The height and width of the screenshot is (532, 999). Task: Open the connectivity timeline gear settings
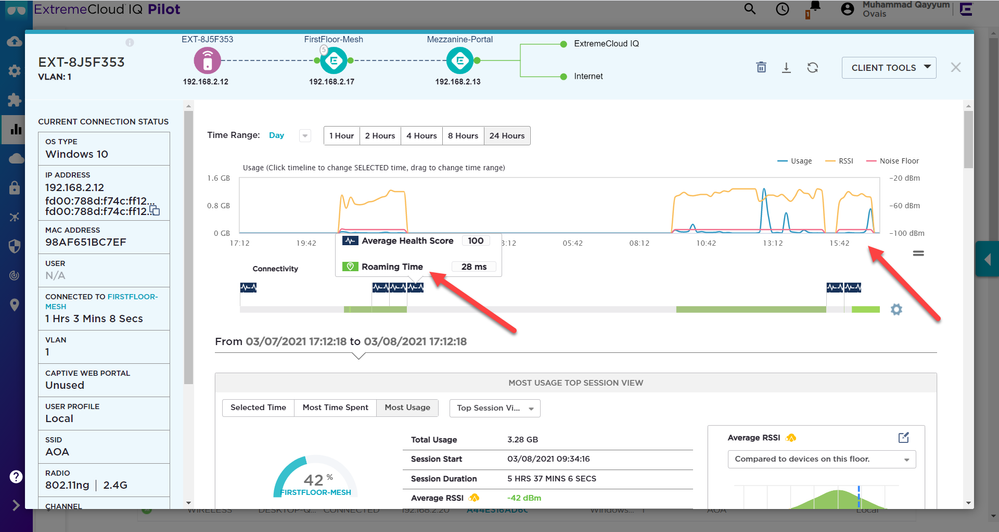pyautogui.click(x=896, y=310)
